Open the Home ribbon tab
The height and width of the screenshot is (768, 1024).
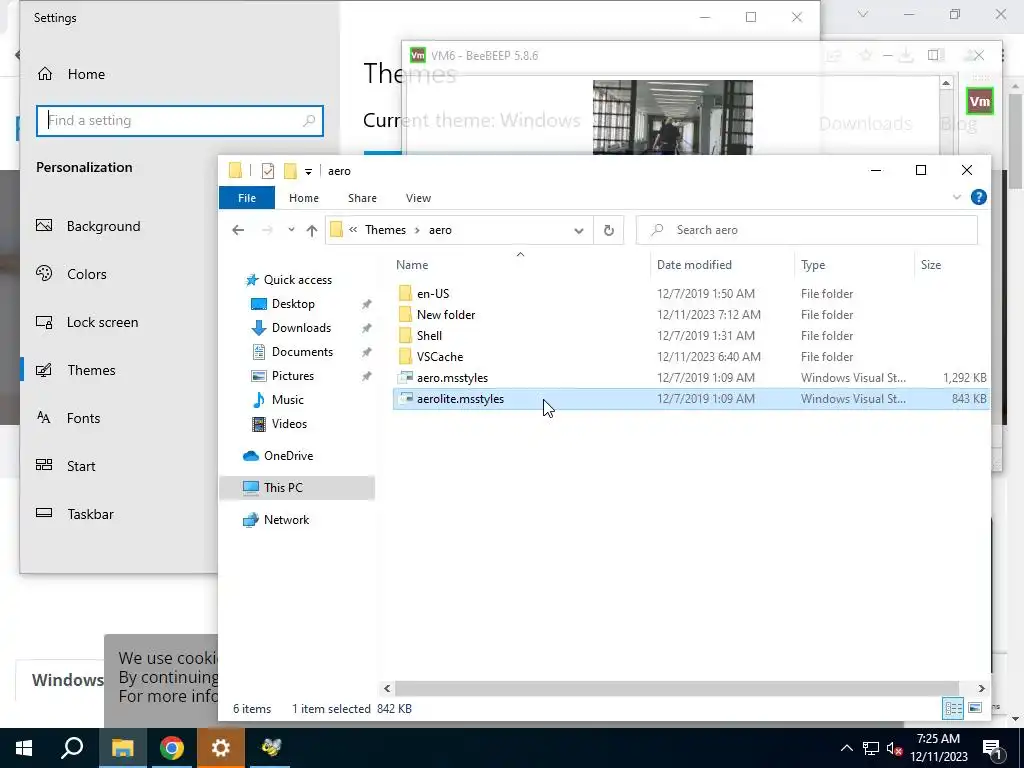point(304,198)
